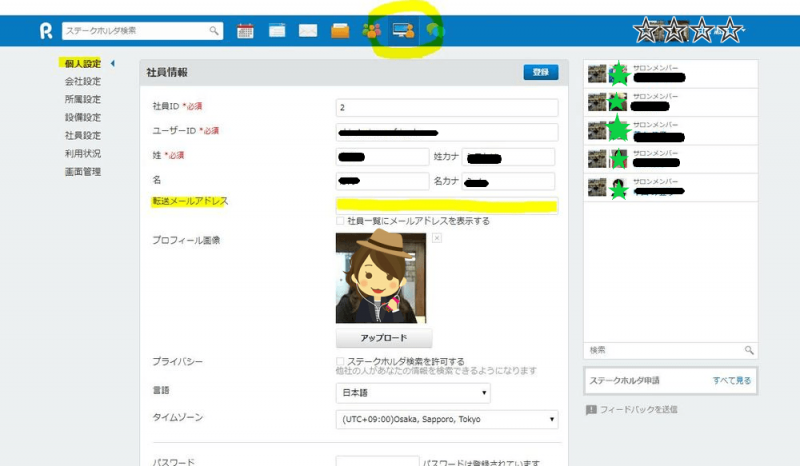Viewport: 800px width, 466px height.
Task: Click the 名 input field
Action: (383, 181)
